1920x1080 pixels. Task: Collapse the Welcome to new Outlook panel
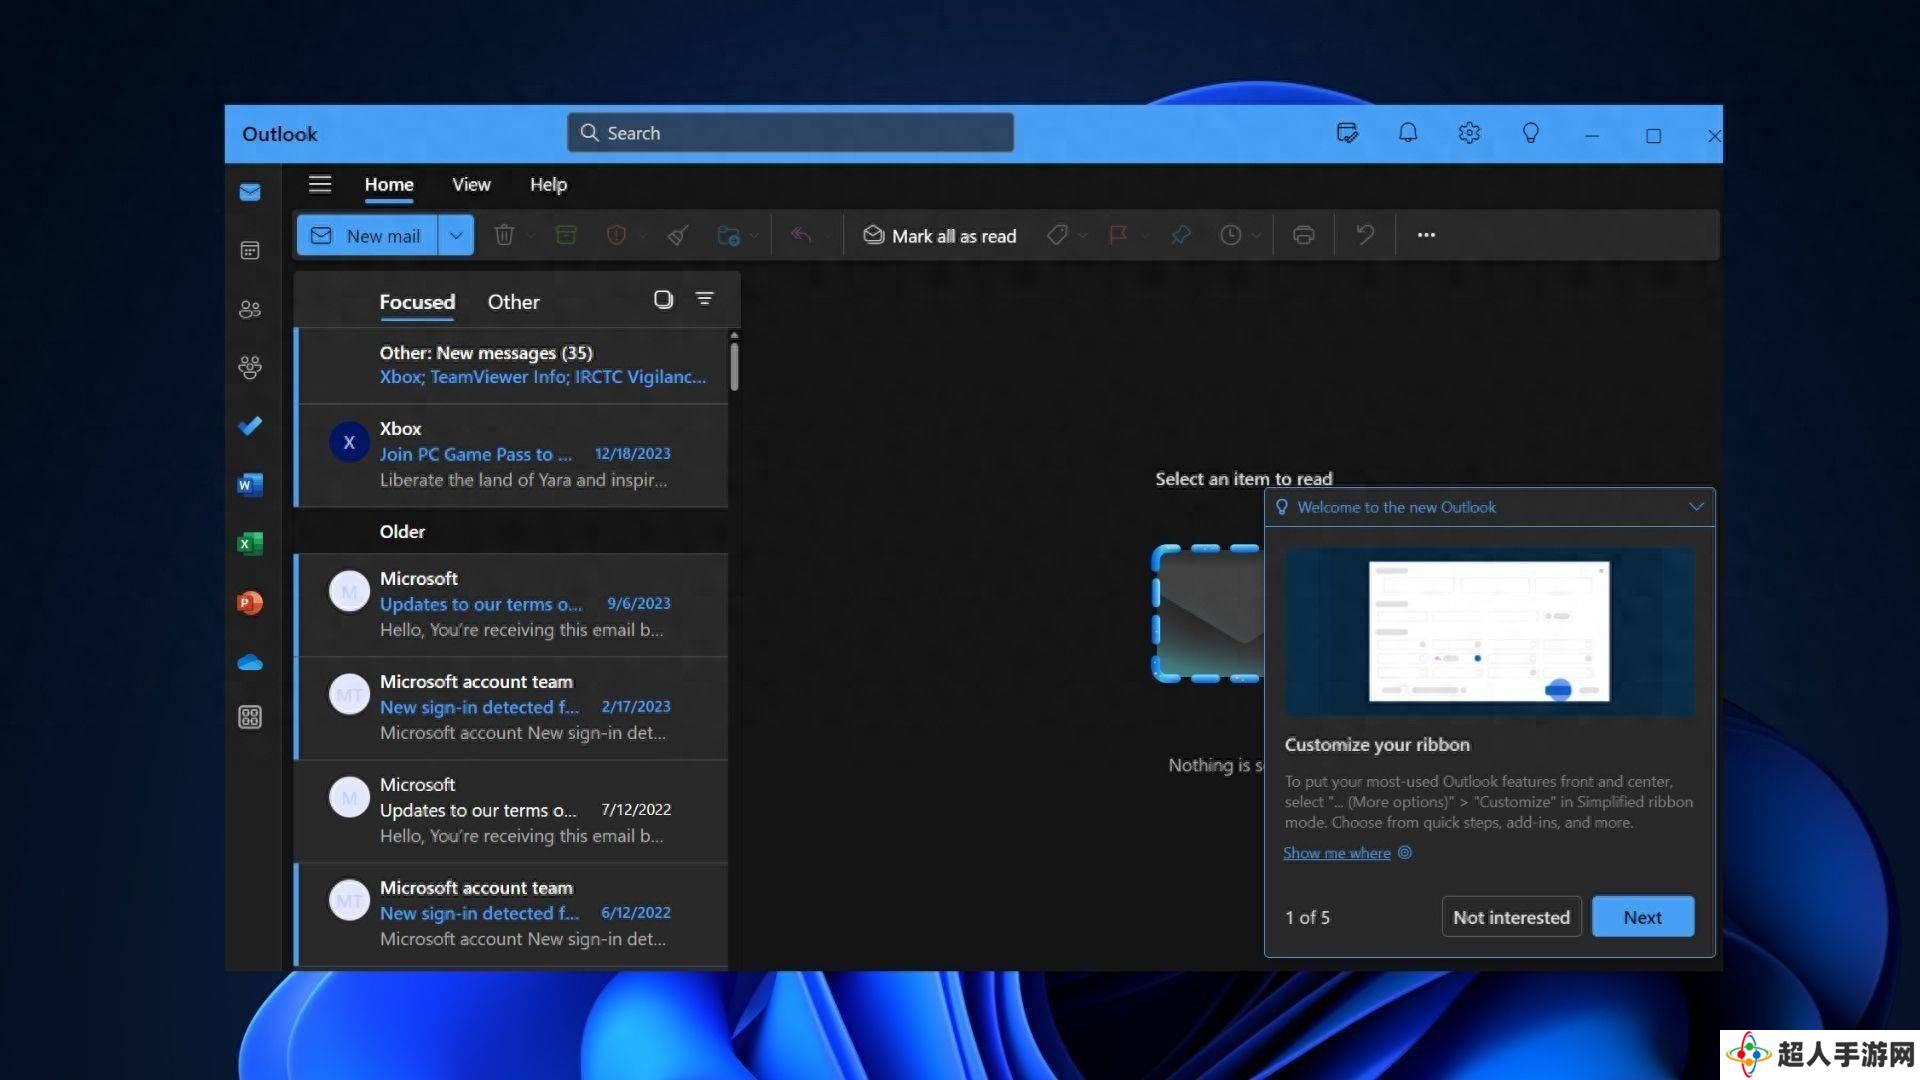[1696, 506]
